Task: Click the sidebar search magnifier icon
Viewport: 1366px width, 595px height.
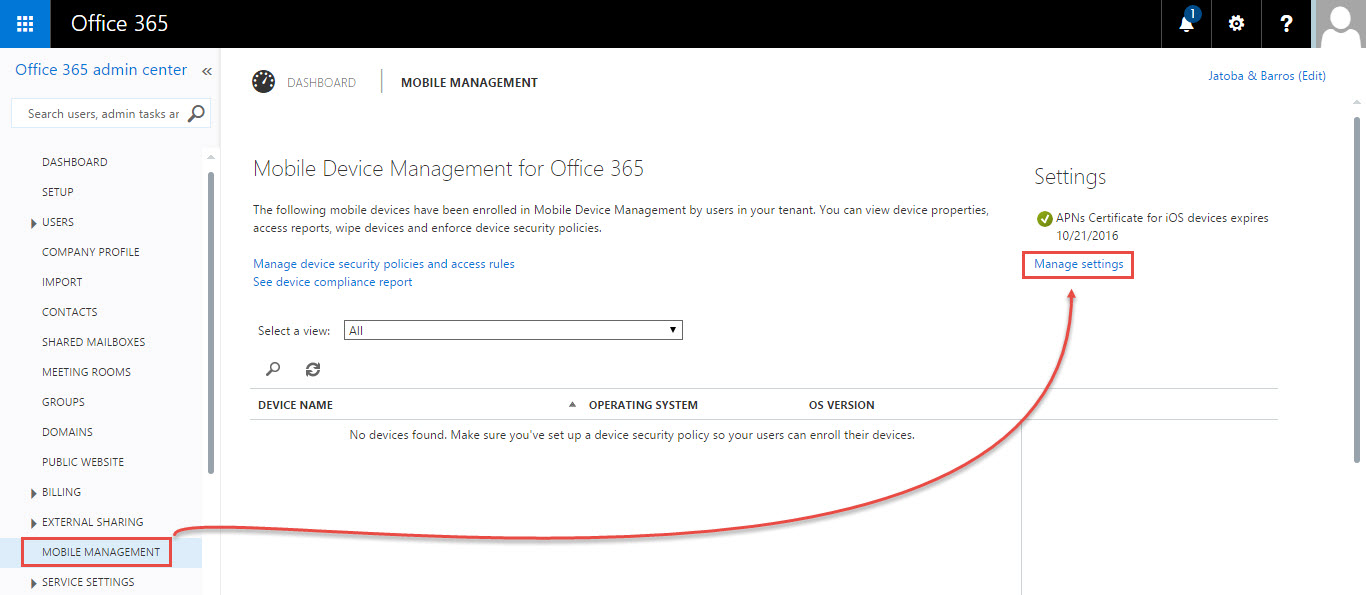Action: (196, 113)
